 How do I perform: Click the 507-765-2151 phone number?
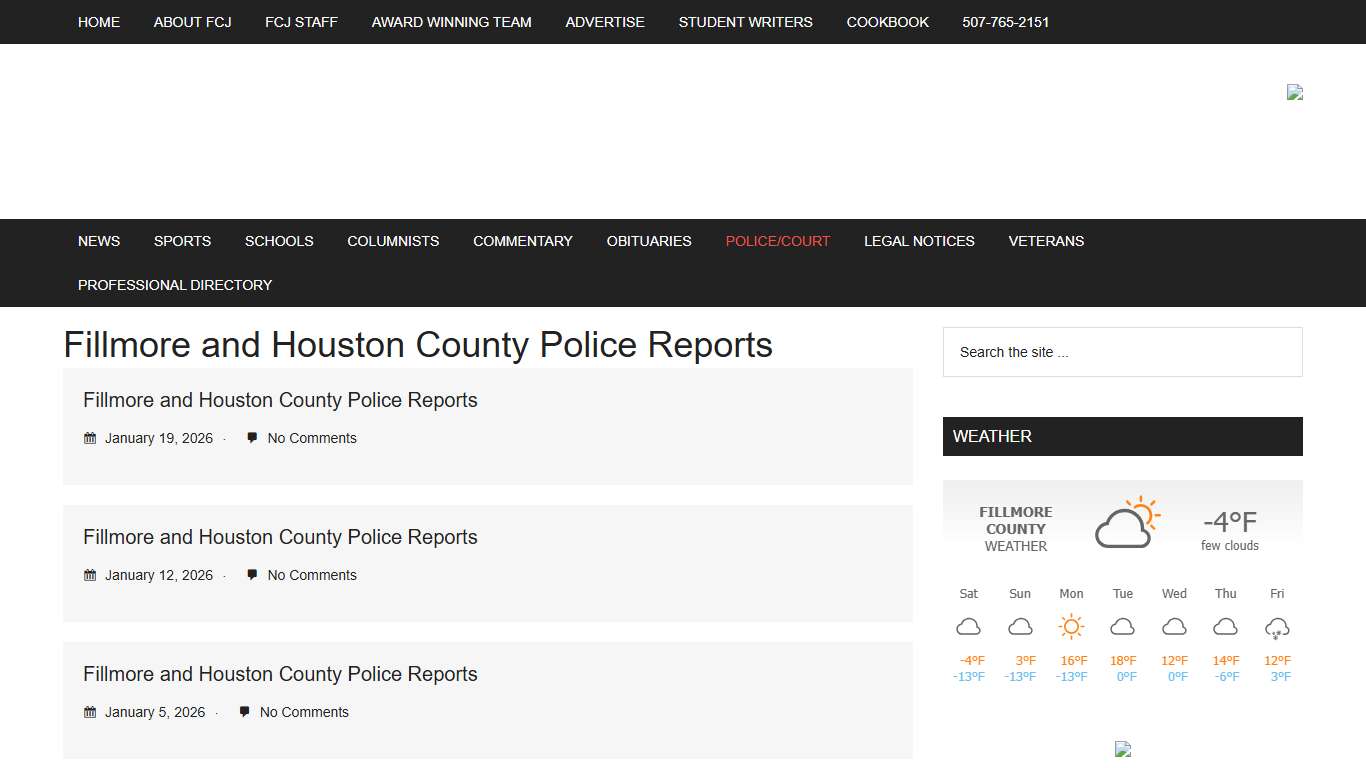click(x=1005, y=21)
